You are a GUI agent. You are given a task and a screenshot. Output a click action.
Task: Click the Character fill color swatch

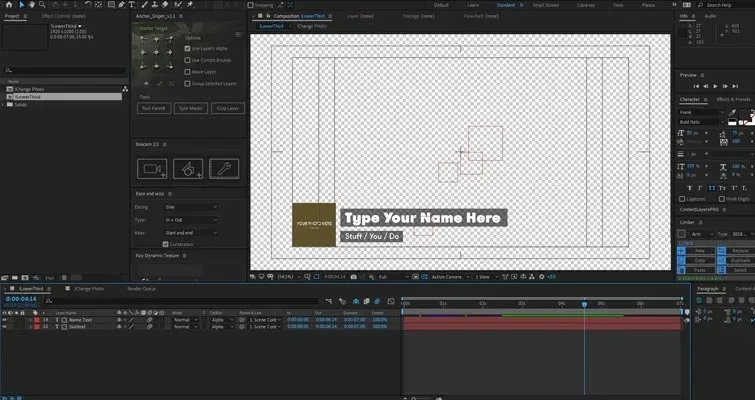point(746,114)
